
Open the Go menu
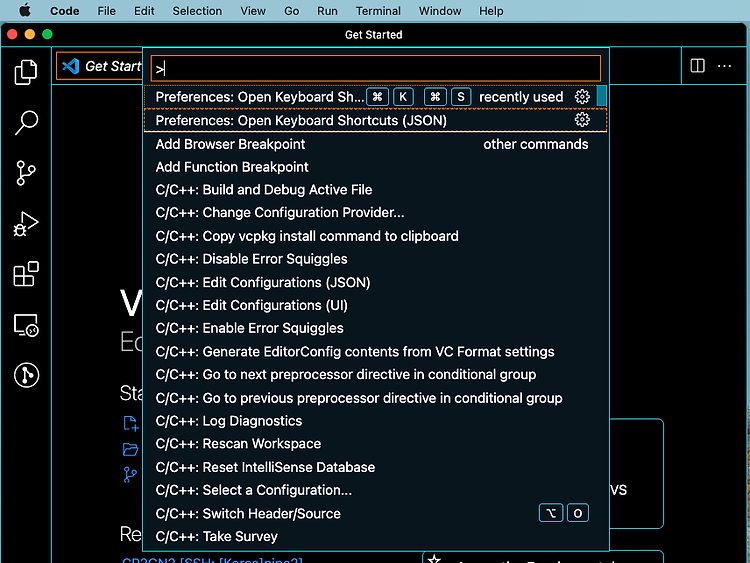pyautogui.click(x=291, y=11)
